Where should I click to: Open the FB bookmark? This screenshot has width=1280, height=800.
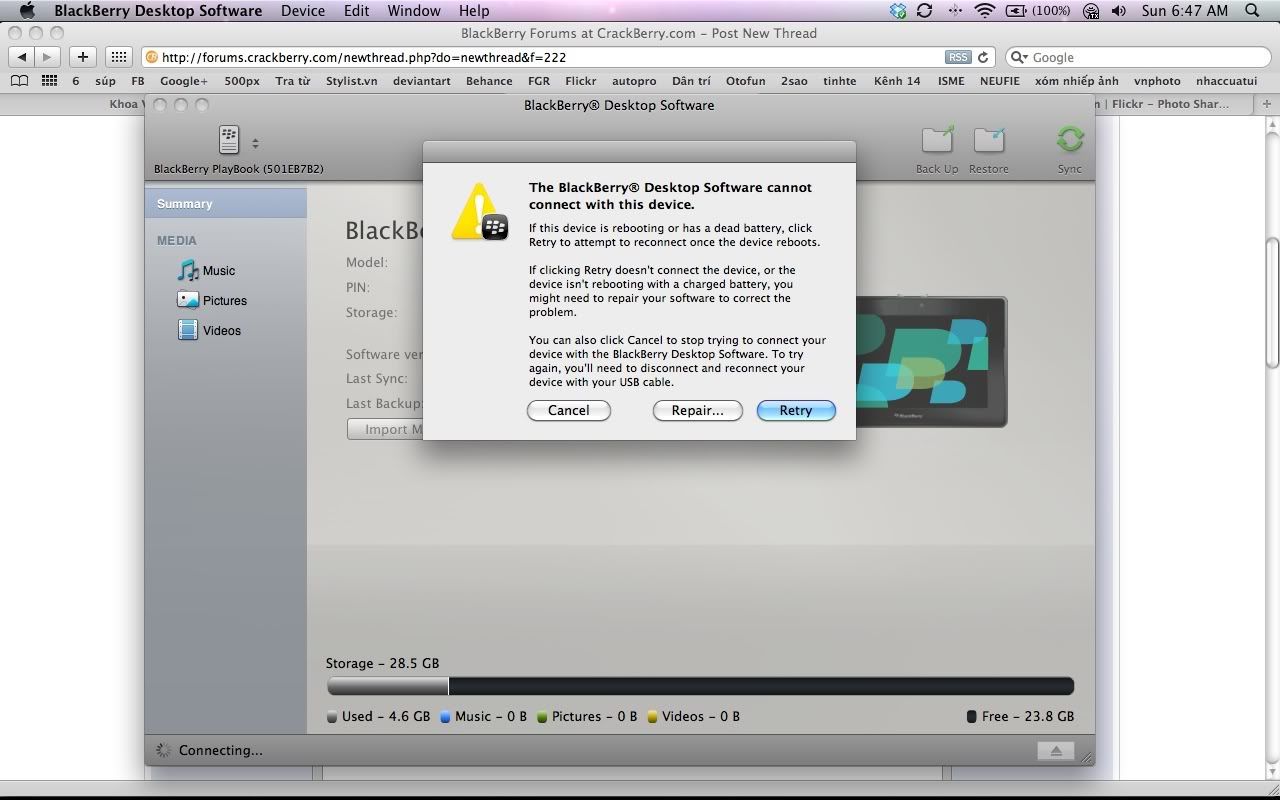click(x=138, y=81)
